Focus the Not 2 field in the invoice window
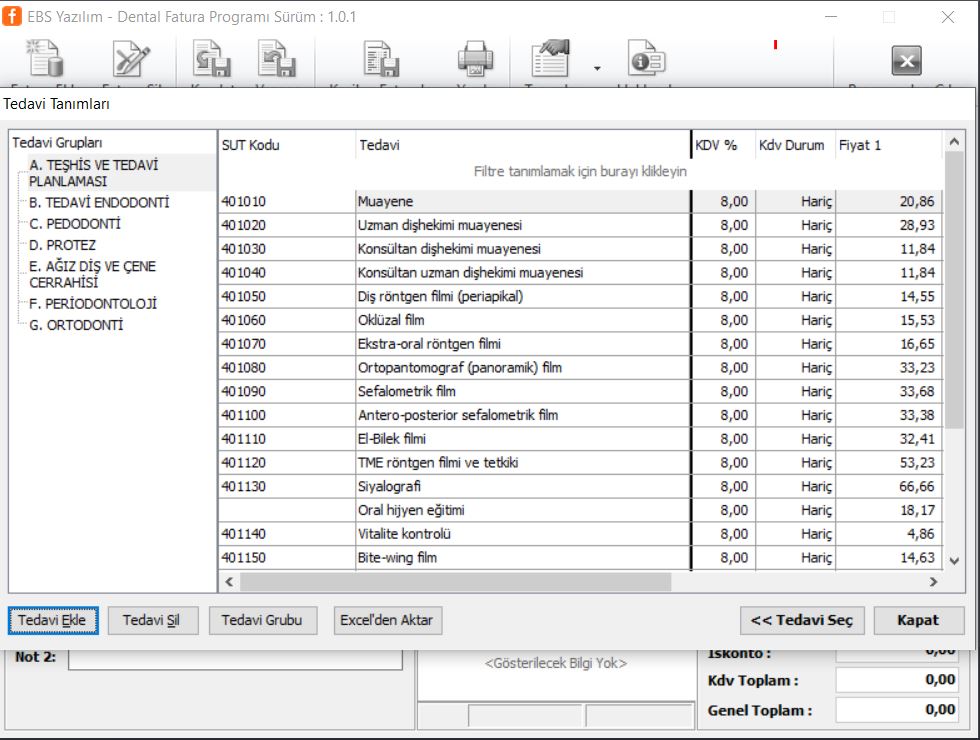Image resolution: width=980 pixels, height=740 pixels. [235, 659]
